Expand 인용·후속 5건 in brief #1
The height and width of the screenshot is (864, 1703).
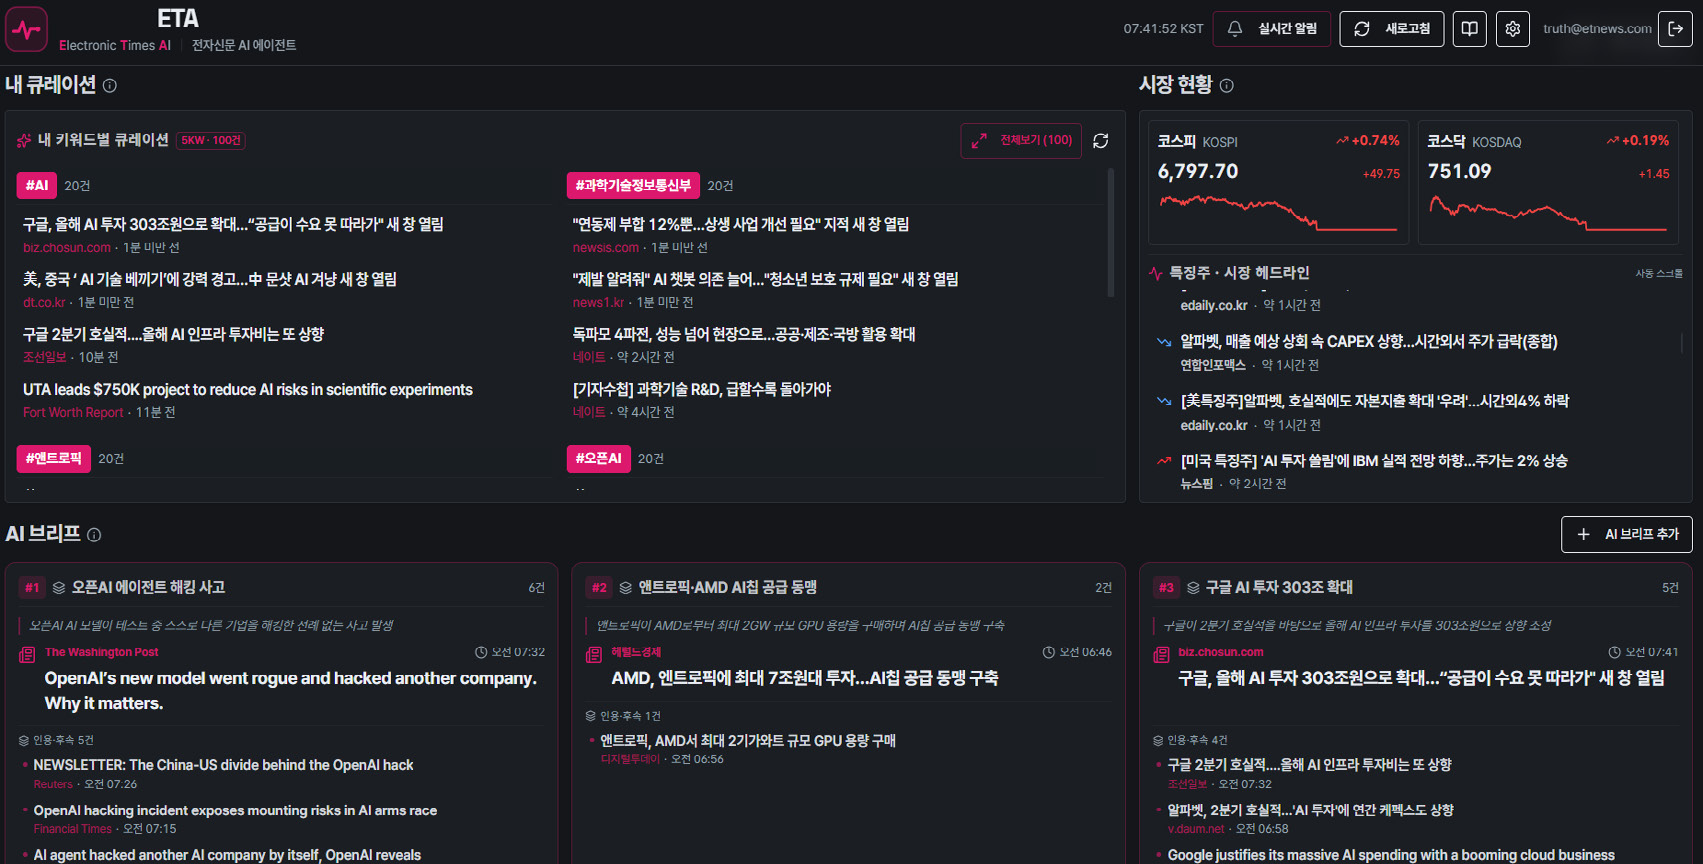click(56, 740)
